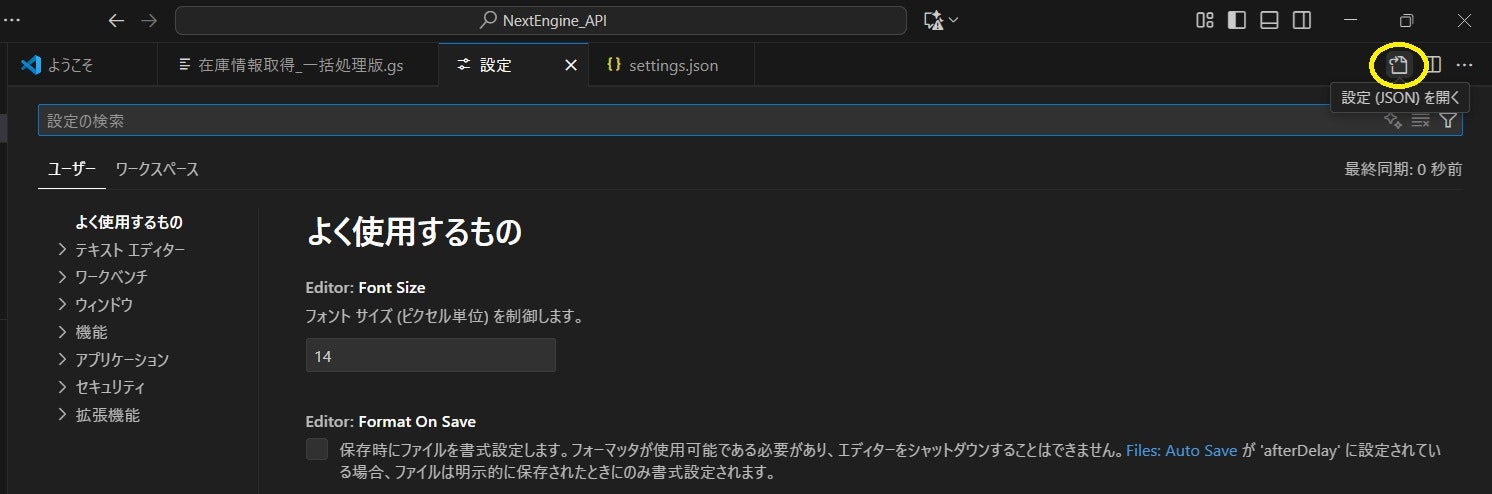Image resolution: width=1492 pixels, height=494 pixels.
Task: Open the Files: Auto Save link
Action: (x=1182, y=450)
